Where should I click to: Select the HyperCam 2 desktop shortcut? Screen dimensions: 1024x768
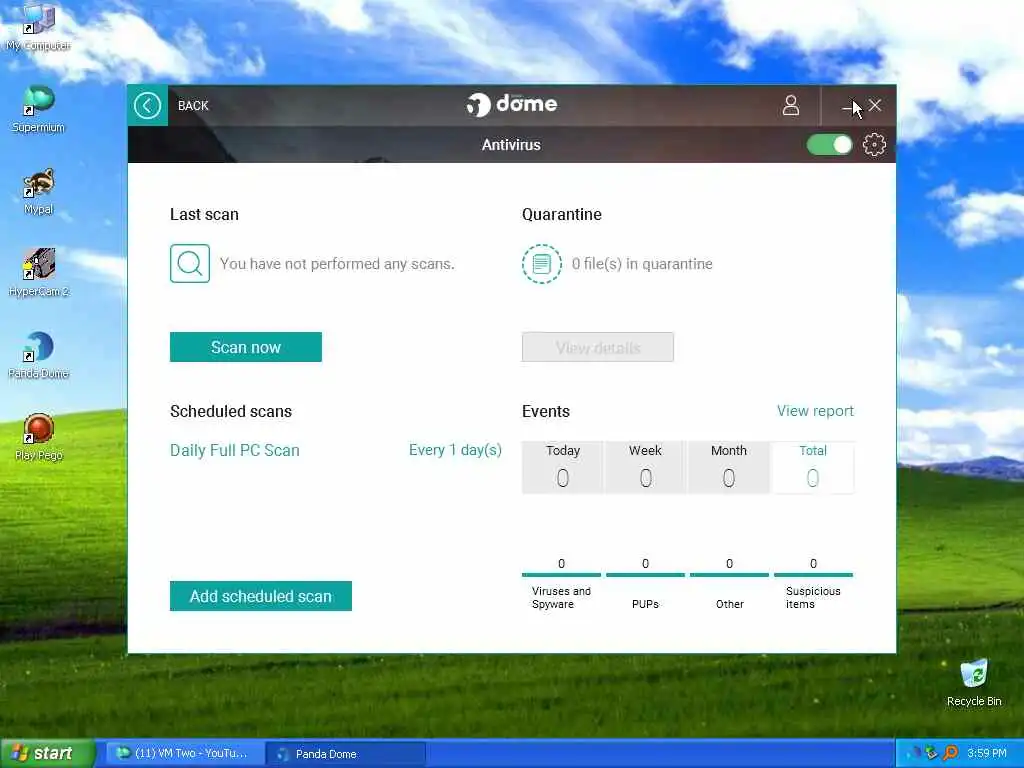point(38,274)
